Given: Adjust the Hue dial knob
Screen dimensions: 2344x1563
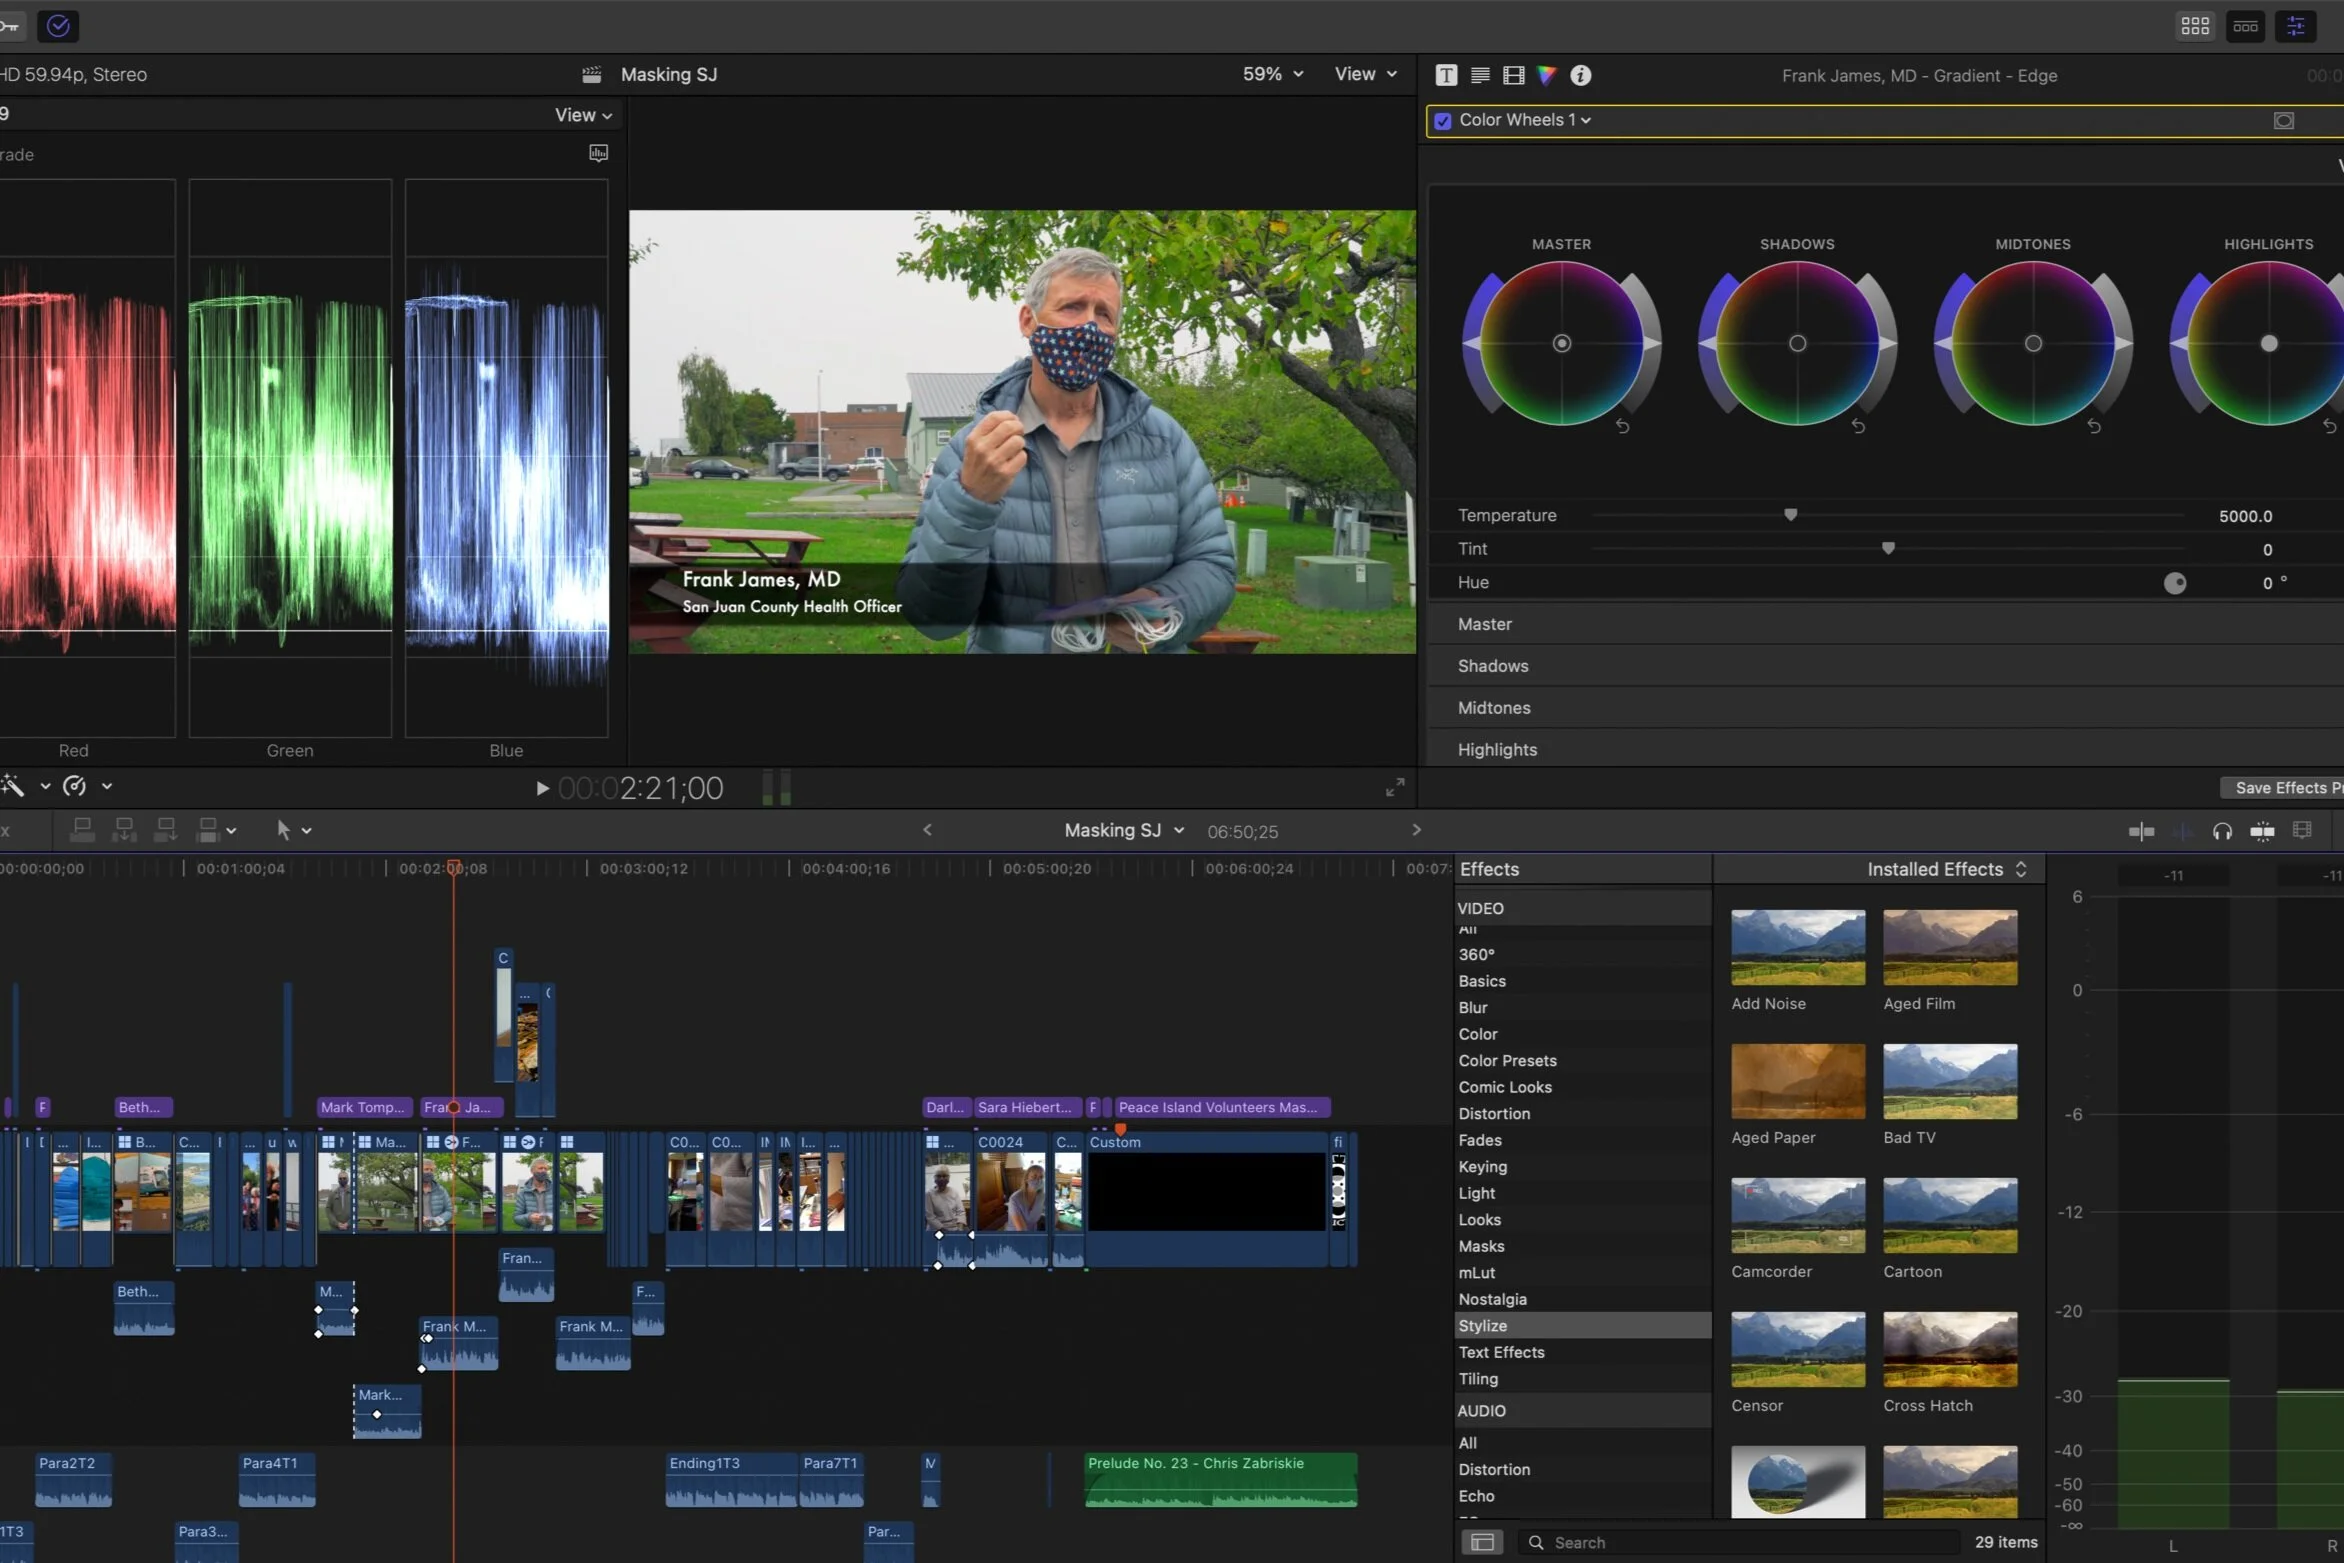Looking at the screenshot, I should pyautogui.click(x=2175, y=583).
